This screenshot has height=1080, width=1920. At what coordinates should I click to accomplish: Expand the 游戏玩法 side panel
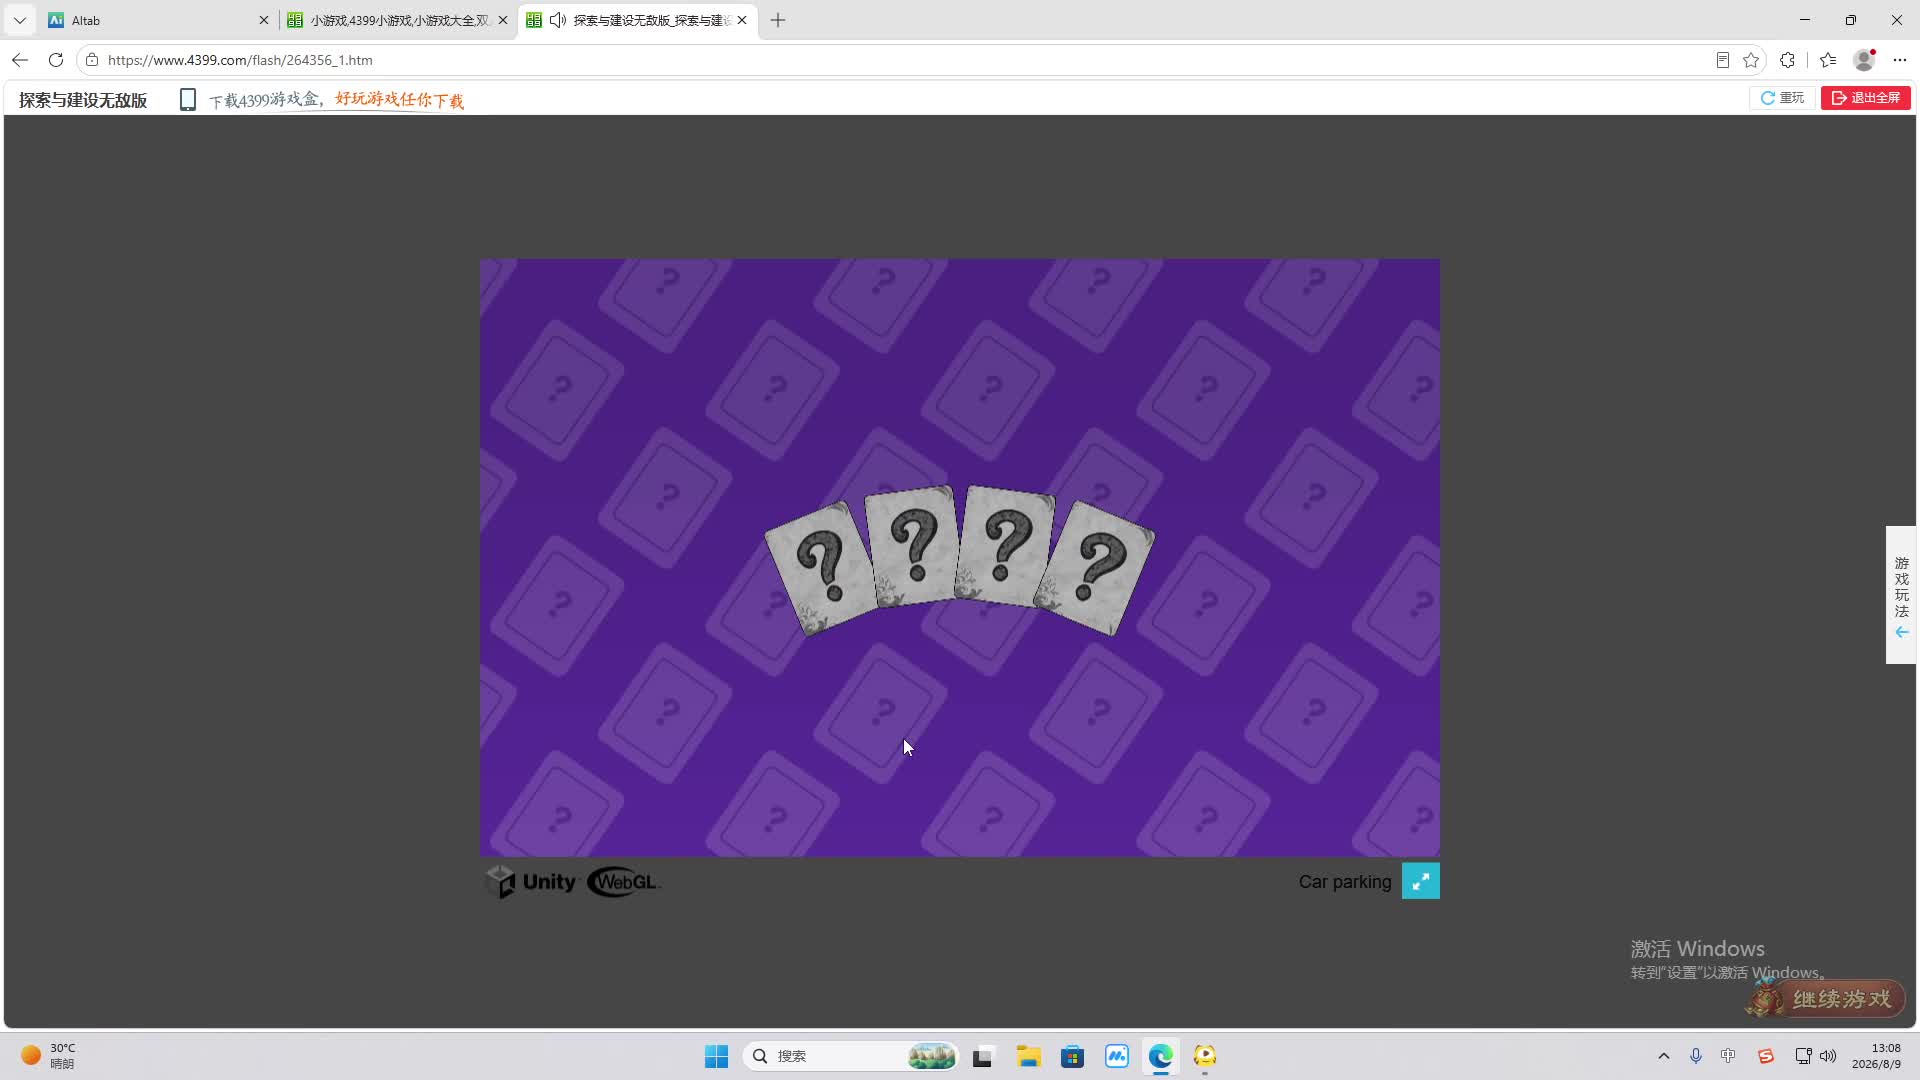1901,595
